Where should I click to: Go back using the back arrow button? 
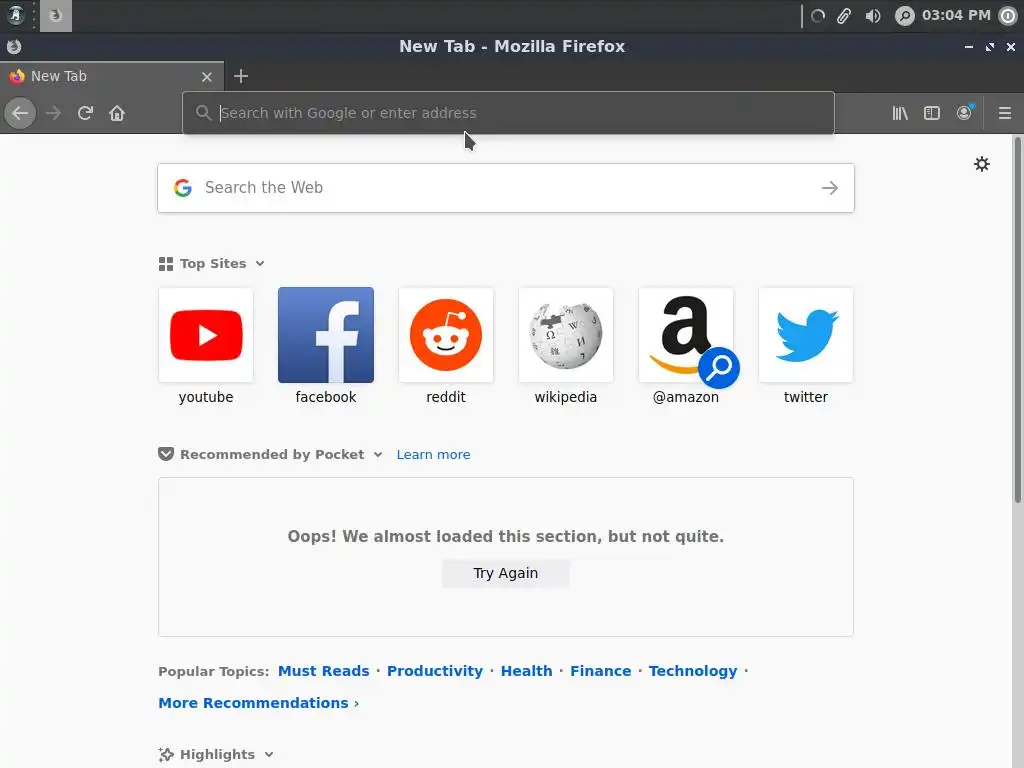tap(20, 113)
